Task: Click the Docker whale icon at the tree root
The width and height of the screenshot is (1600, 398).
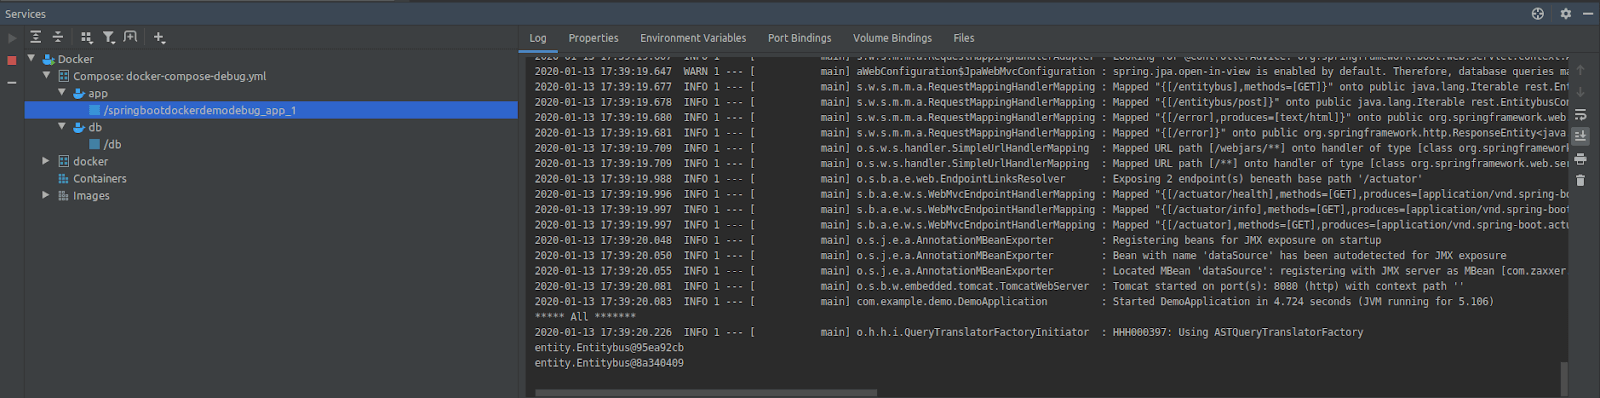Action: tap(48, 59)
